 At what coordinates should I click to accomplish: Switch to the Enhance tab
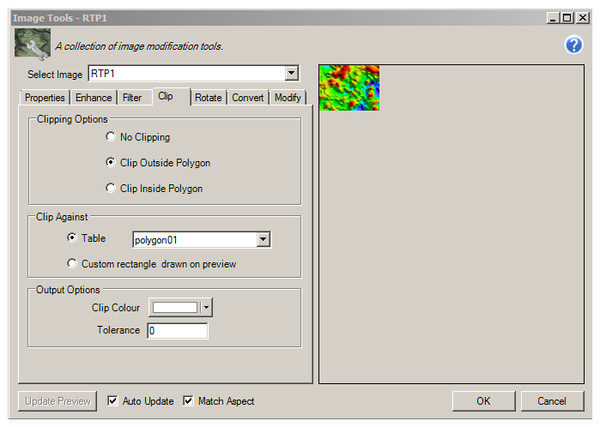(x=94, y=98)
